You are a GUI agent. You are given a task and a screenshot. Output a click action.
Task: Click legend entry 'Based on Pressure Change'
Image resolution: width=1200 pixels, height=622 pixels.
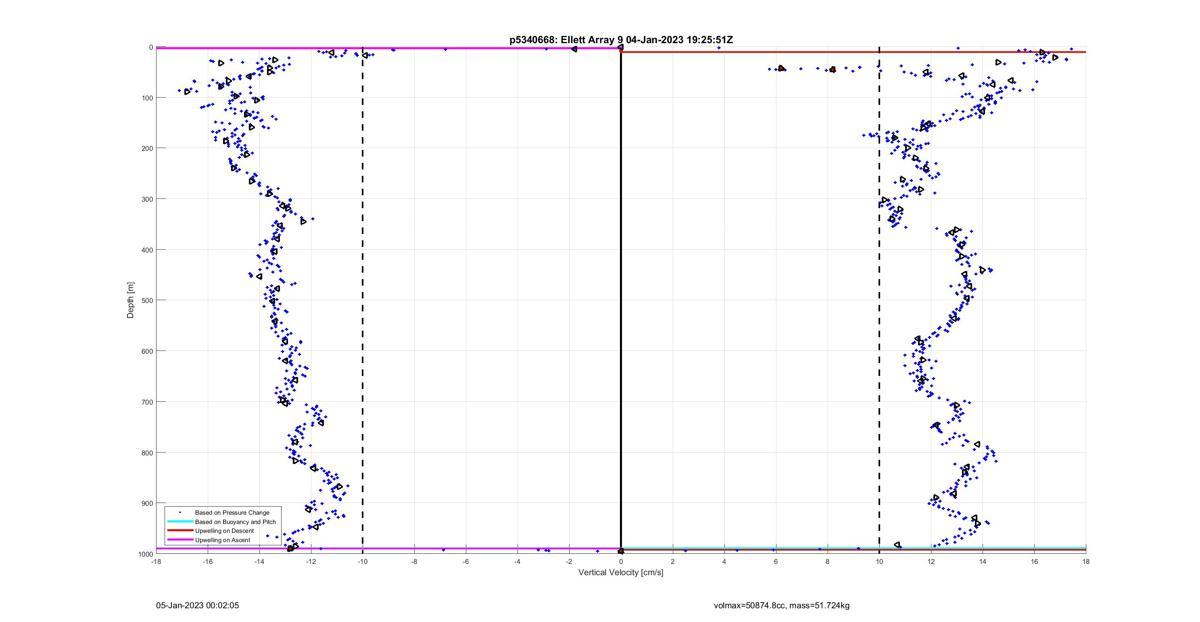click(232, 513)
